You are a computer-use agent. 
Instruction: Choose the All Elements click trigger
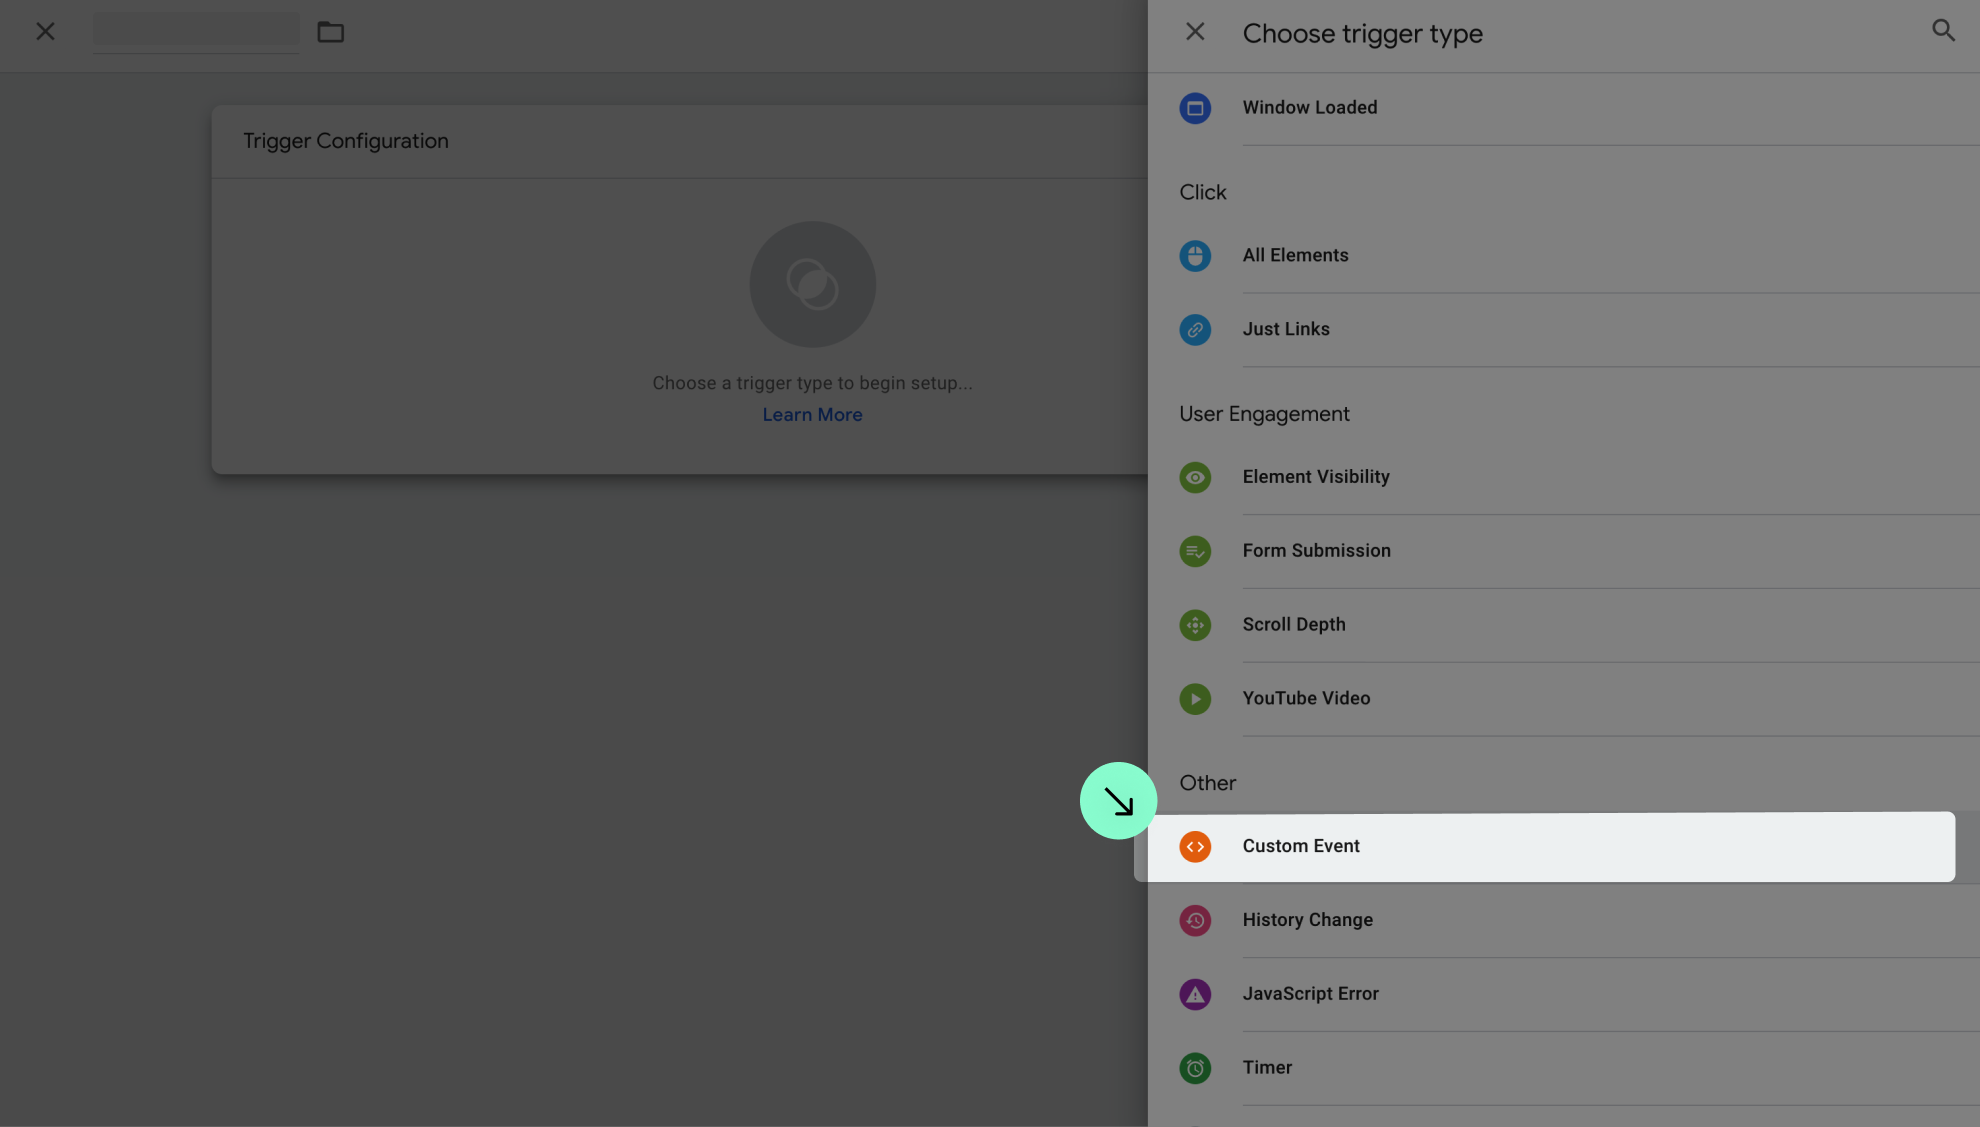(x=1564, y=256)
